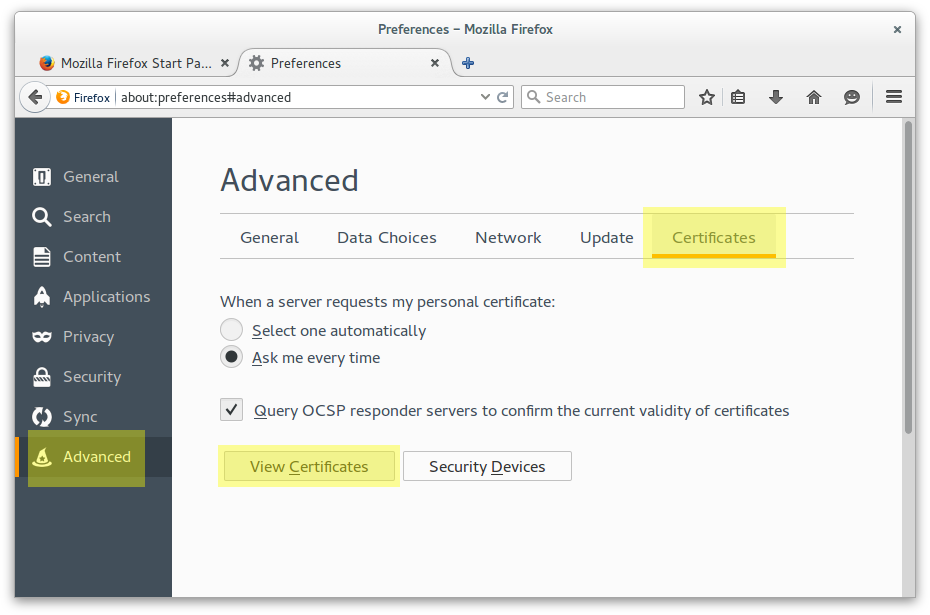This screenshot has height=615, width=930.
Task: Click the View Certificates button
Action: (309, 467)
